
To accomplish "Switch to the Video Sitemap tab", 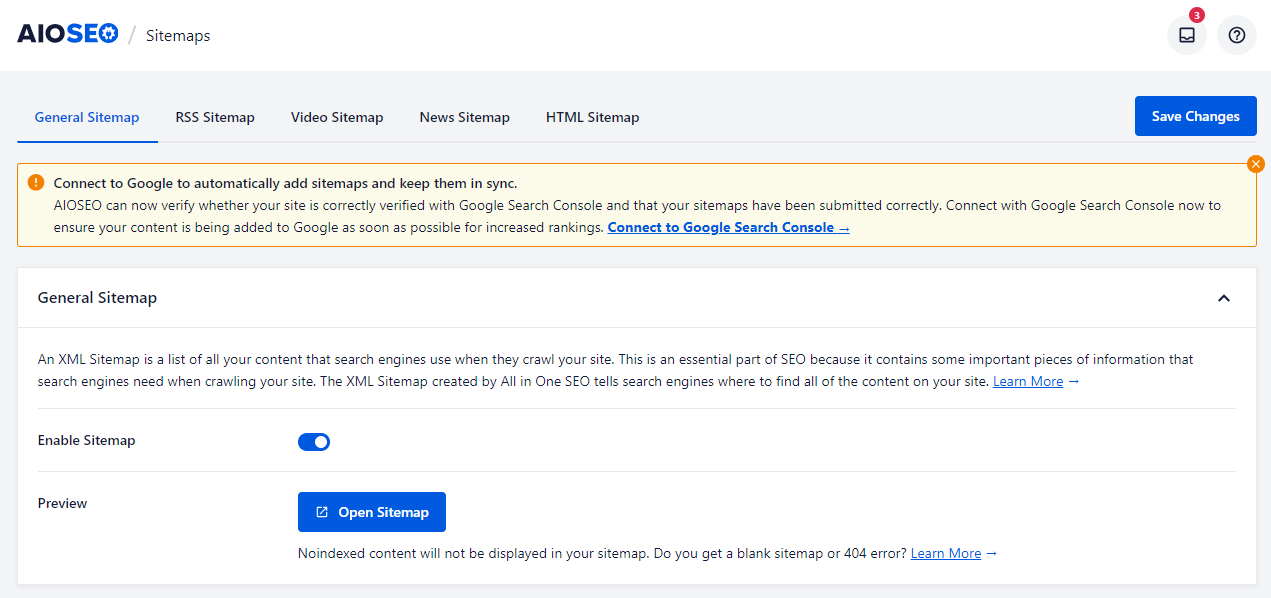I will [x=337, y=117].
